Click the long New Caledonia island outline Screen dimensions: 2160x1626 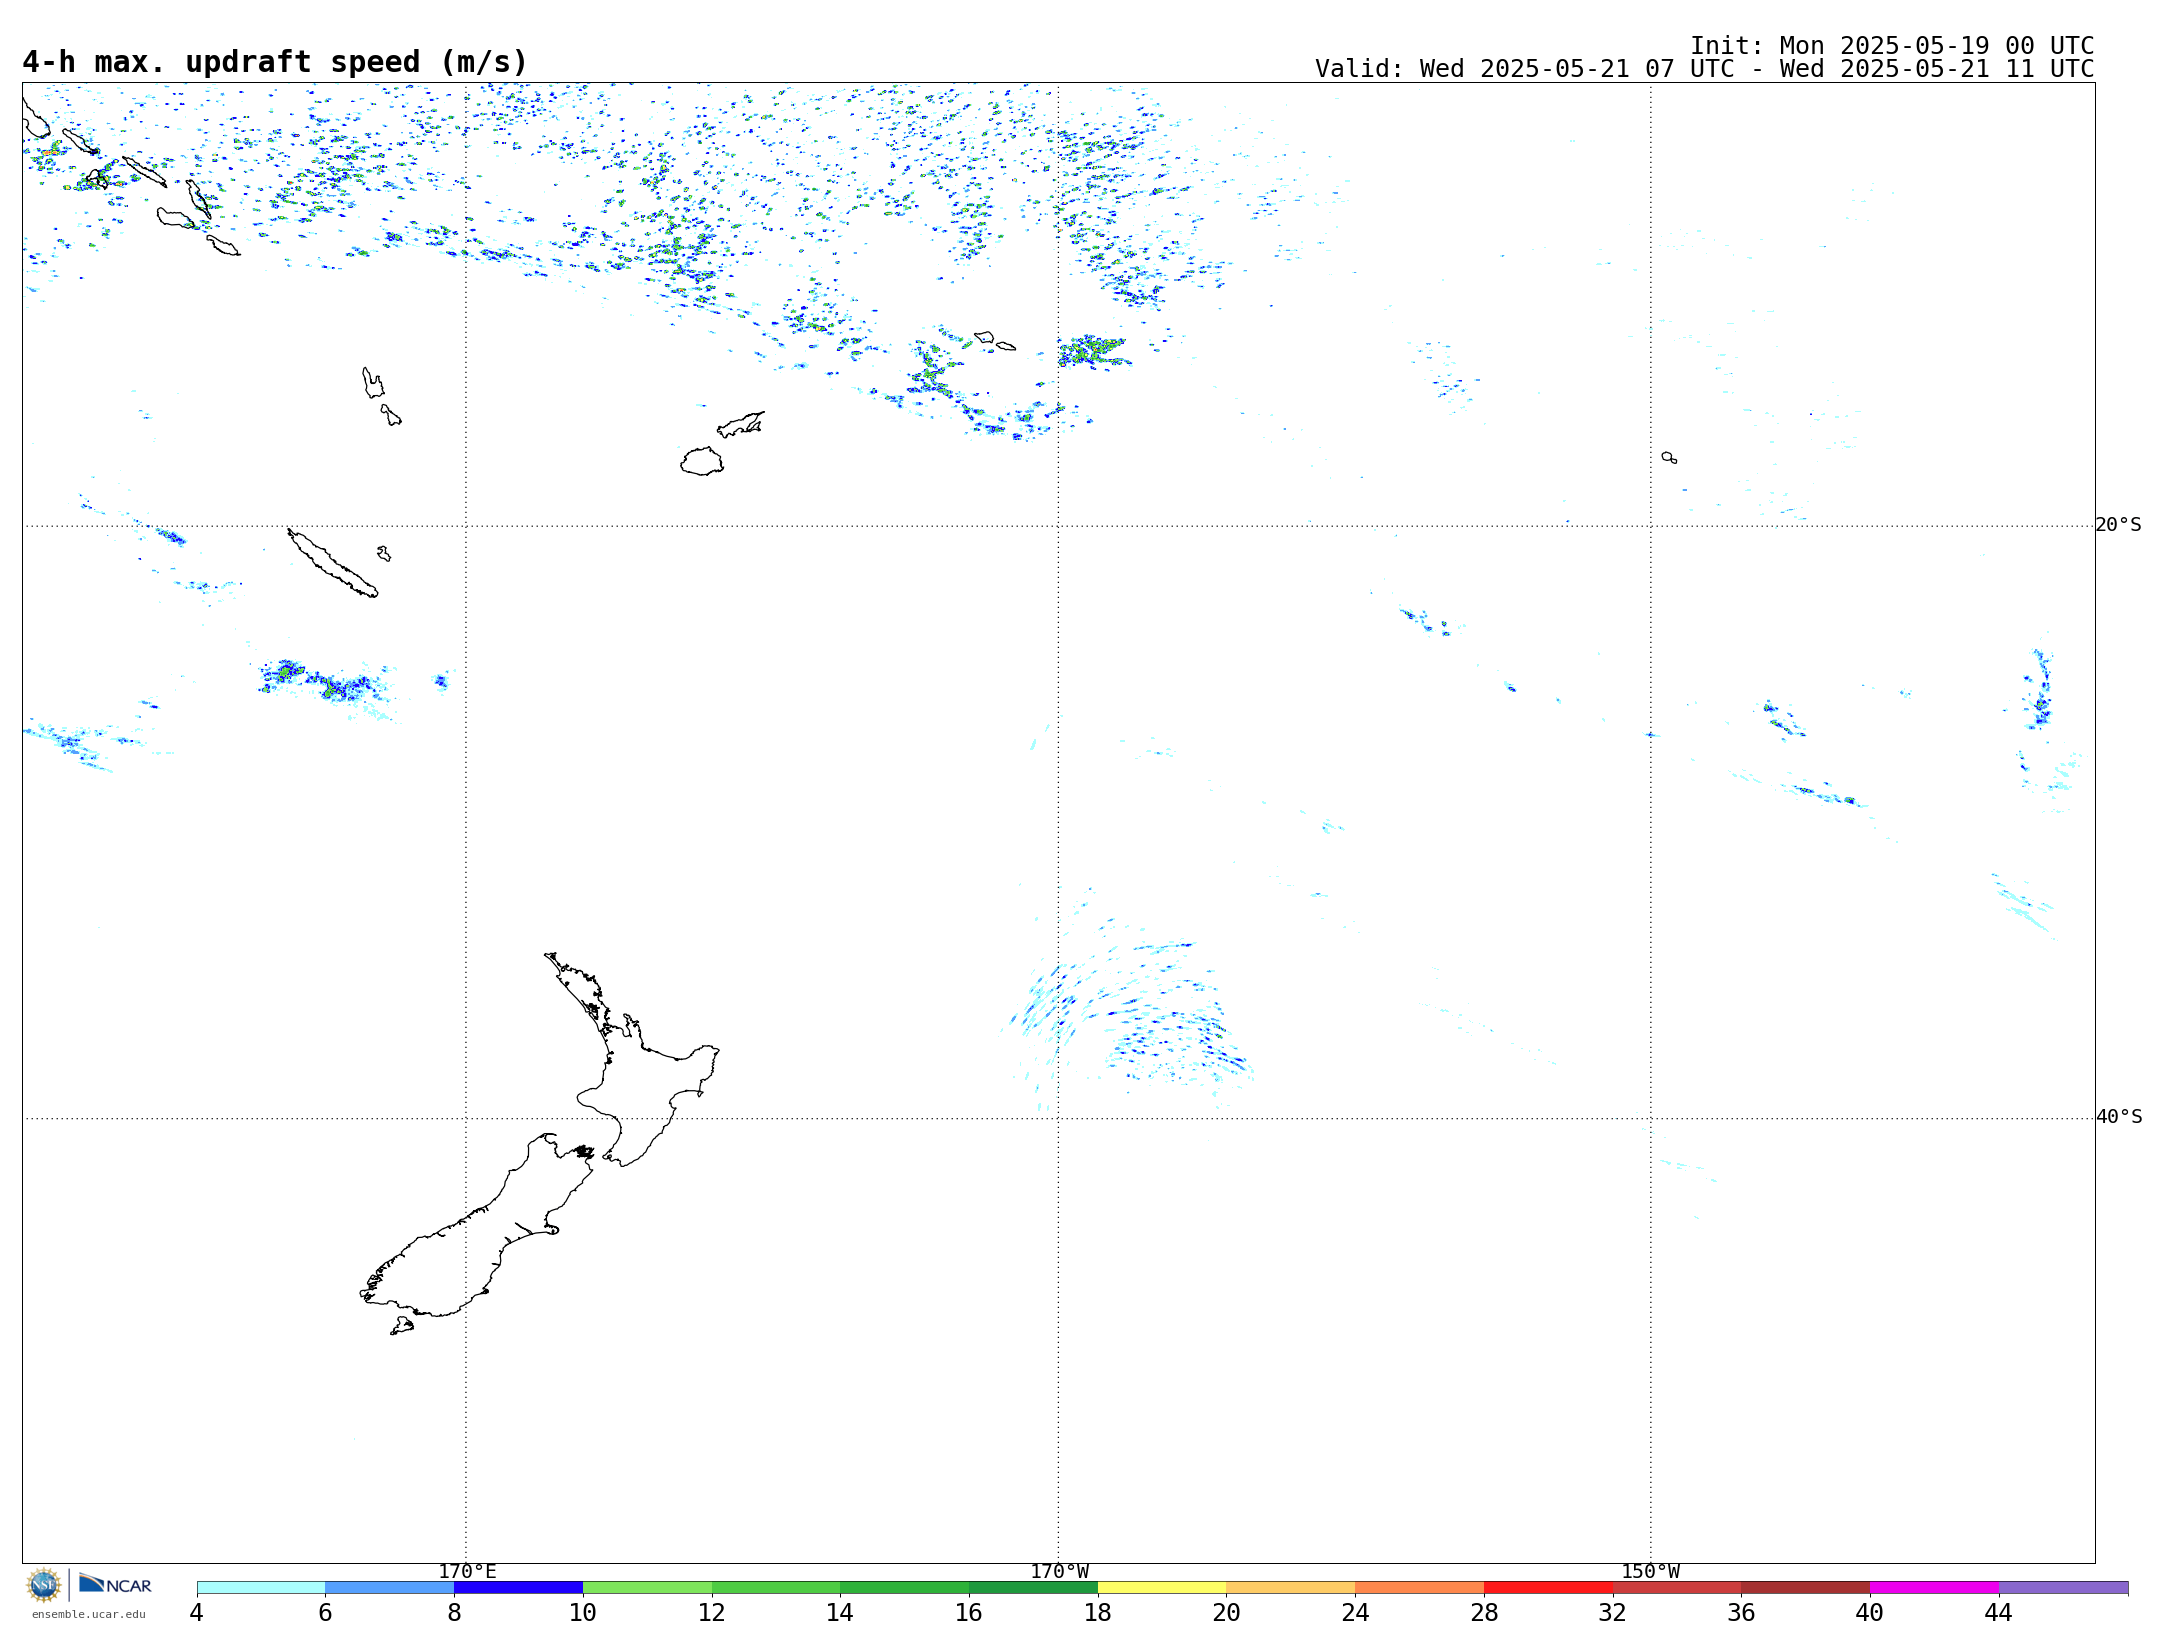[332, 563]
